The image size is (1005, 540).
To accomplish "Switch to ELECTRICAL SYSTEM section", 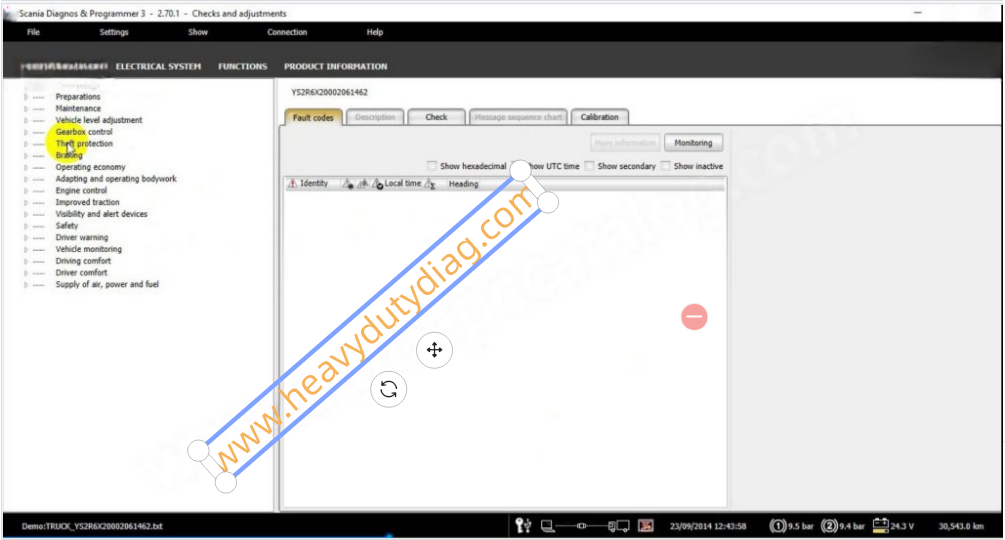I will tap(158, 67).
